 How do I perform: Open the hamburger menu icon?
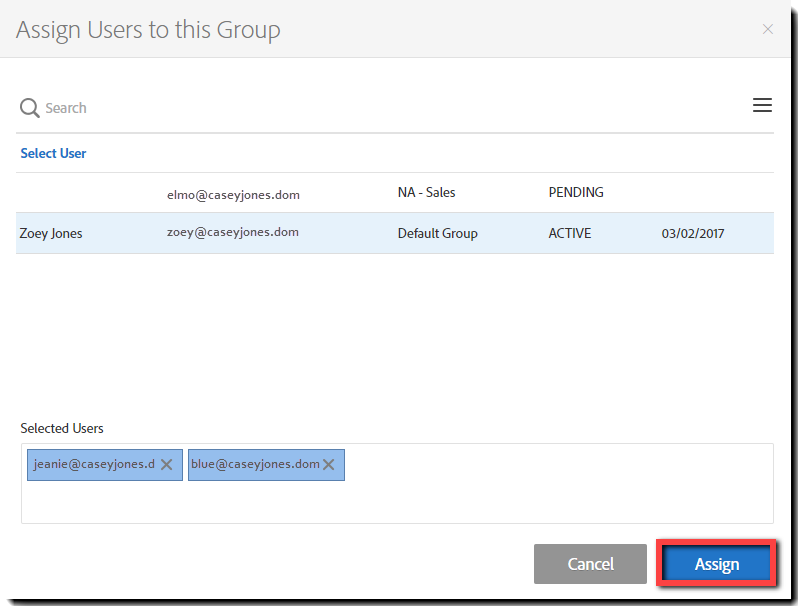pos(762,106)
